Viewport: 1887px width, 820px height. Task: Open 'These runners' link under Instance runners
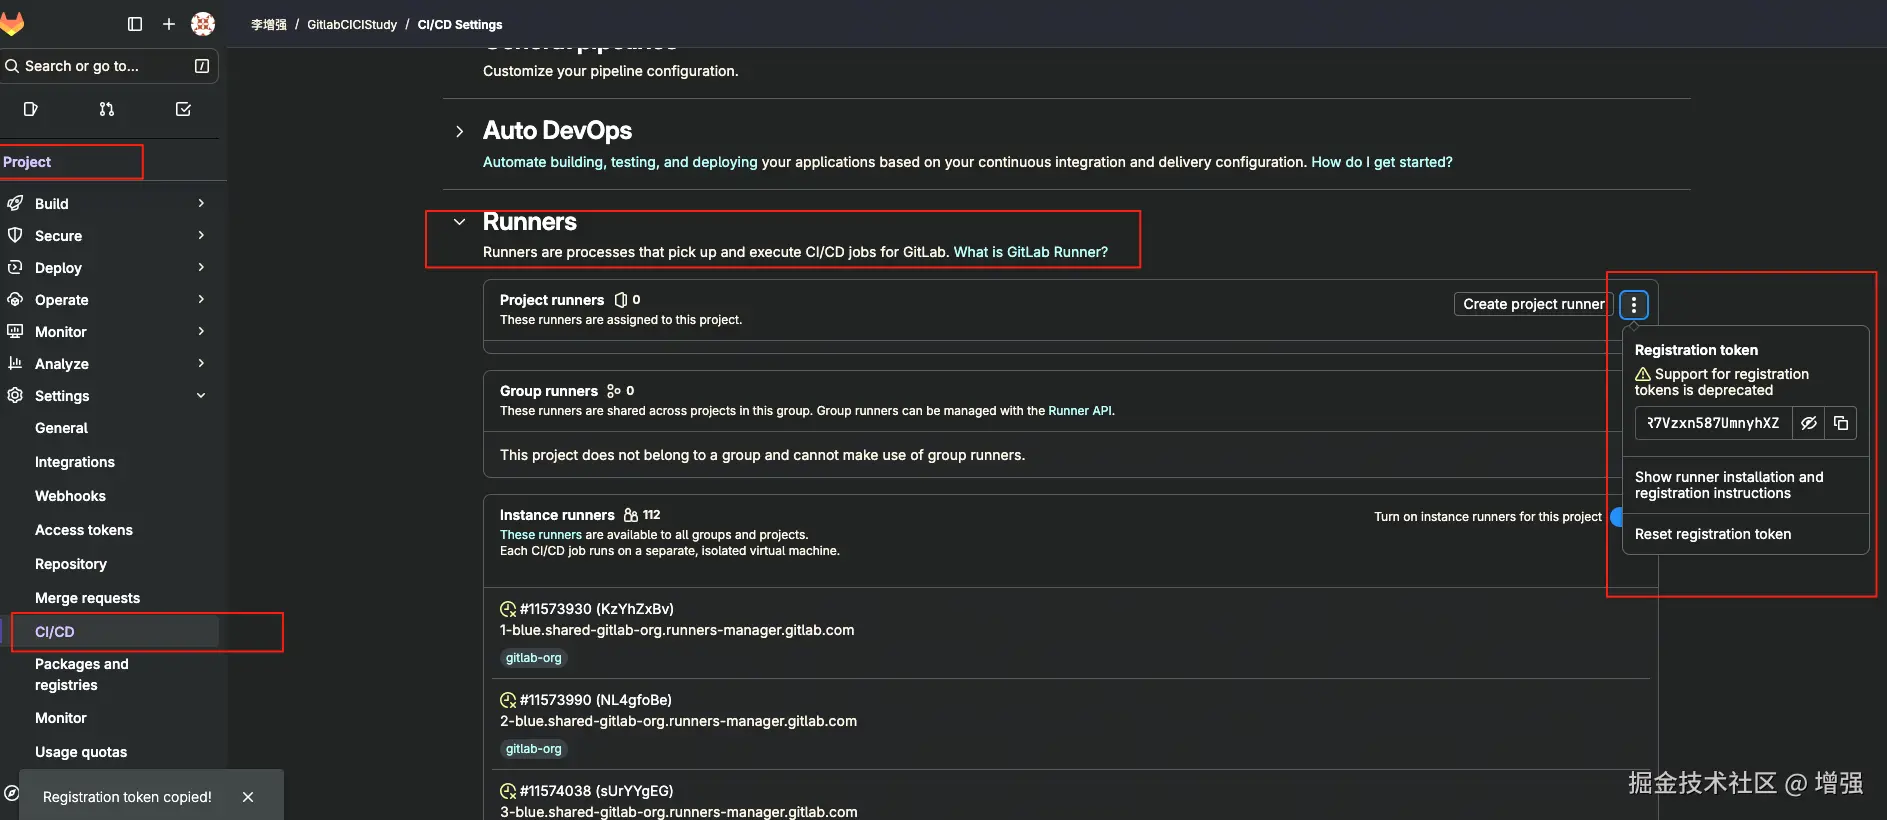tap(540, 535)
